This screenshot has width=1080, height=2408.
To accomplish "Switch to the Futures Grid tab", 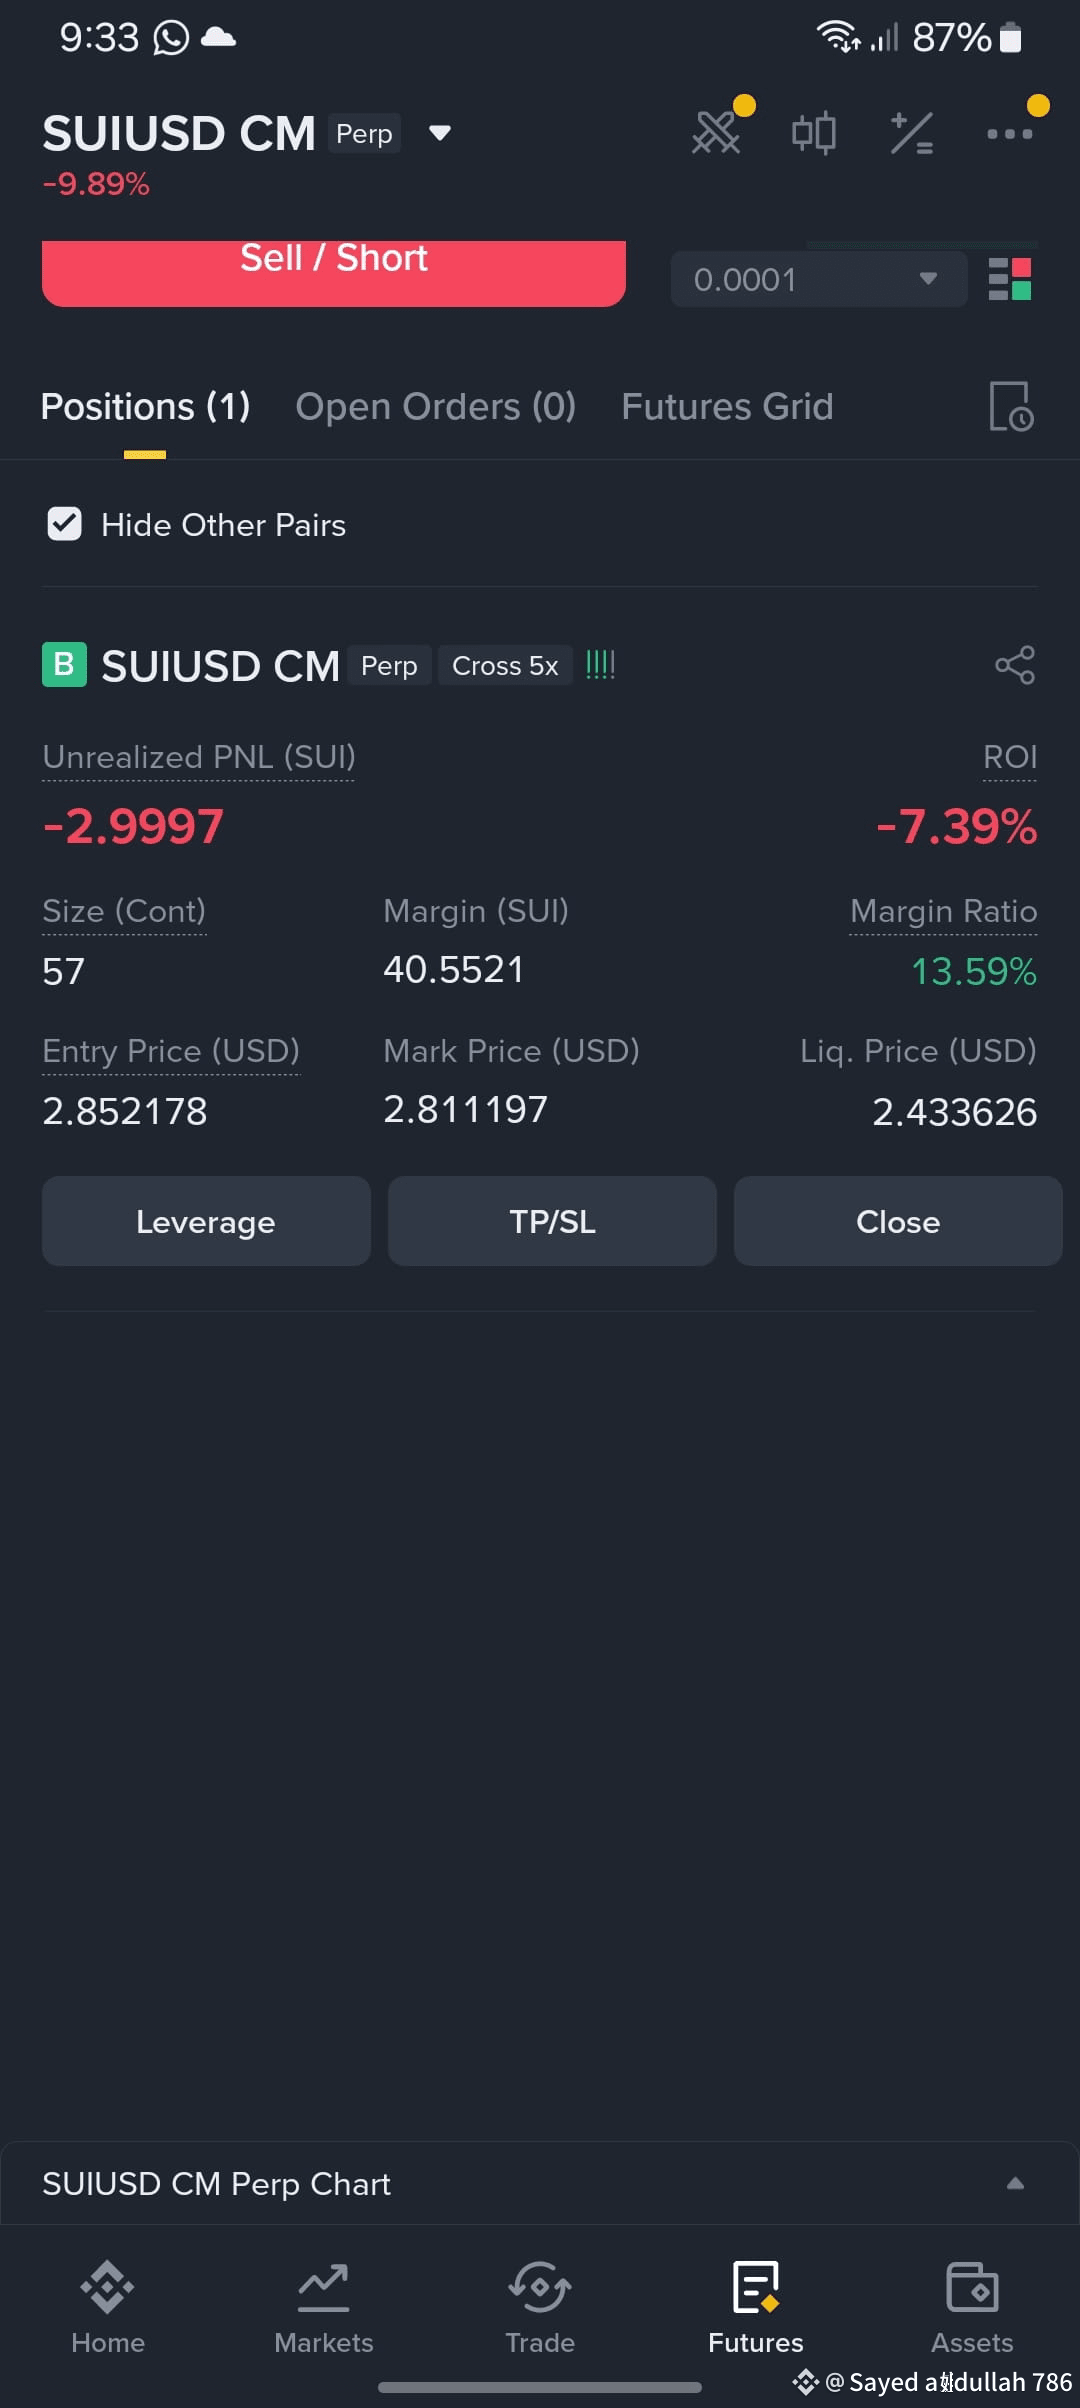I will (x=727, y=407).
